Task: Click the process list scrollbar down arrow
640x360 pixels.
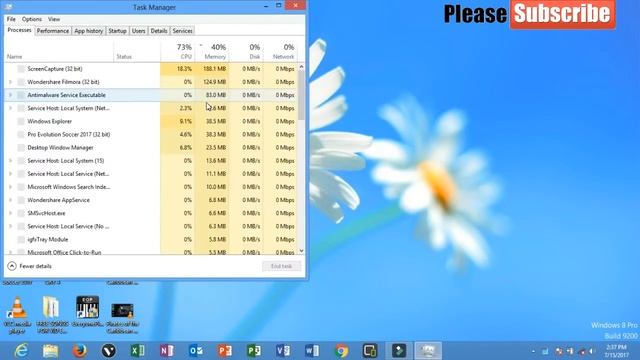Action: point(302,251)
